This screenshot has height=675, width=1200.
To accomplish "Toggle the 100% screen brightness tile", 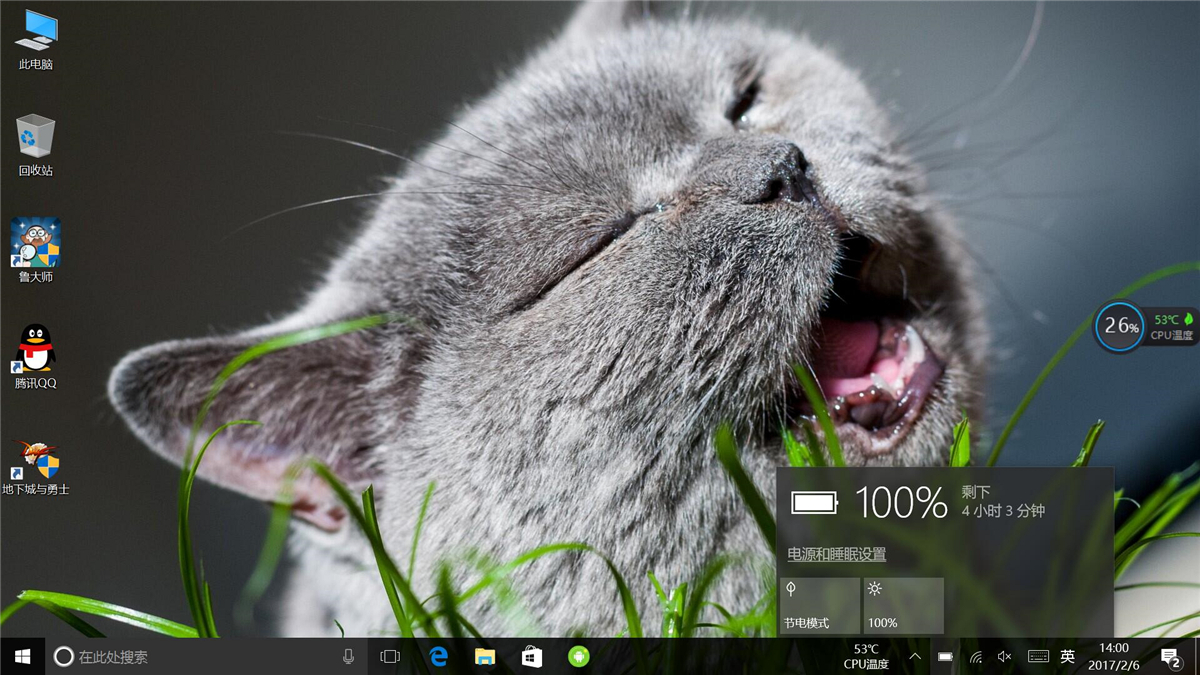I will (903, 605).
